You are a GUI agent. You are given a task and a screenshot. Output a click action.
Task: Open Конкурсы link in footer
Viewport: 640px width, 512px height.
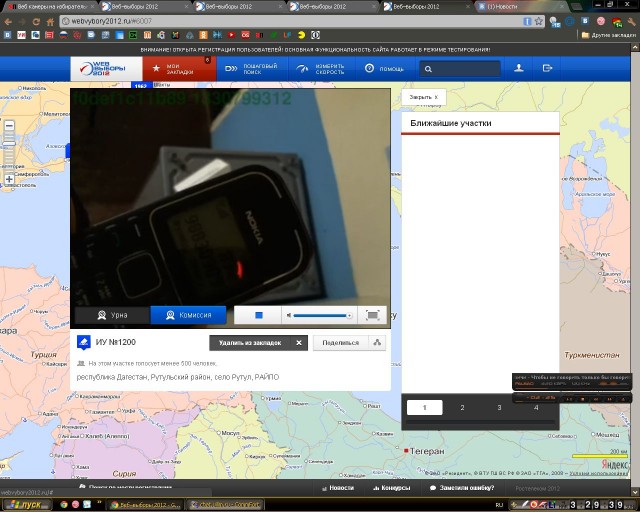tap(392, 488)
